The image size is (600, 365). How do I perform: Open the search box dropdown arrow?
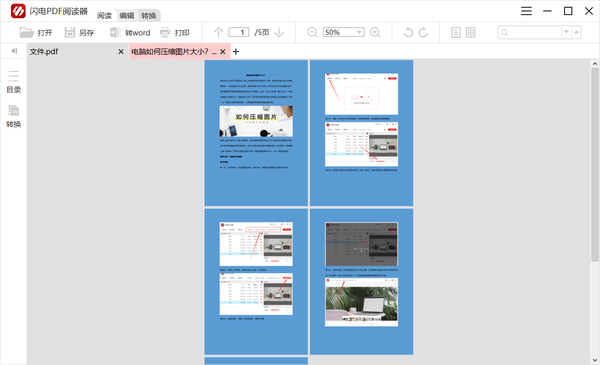pos(566,33)
